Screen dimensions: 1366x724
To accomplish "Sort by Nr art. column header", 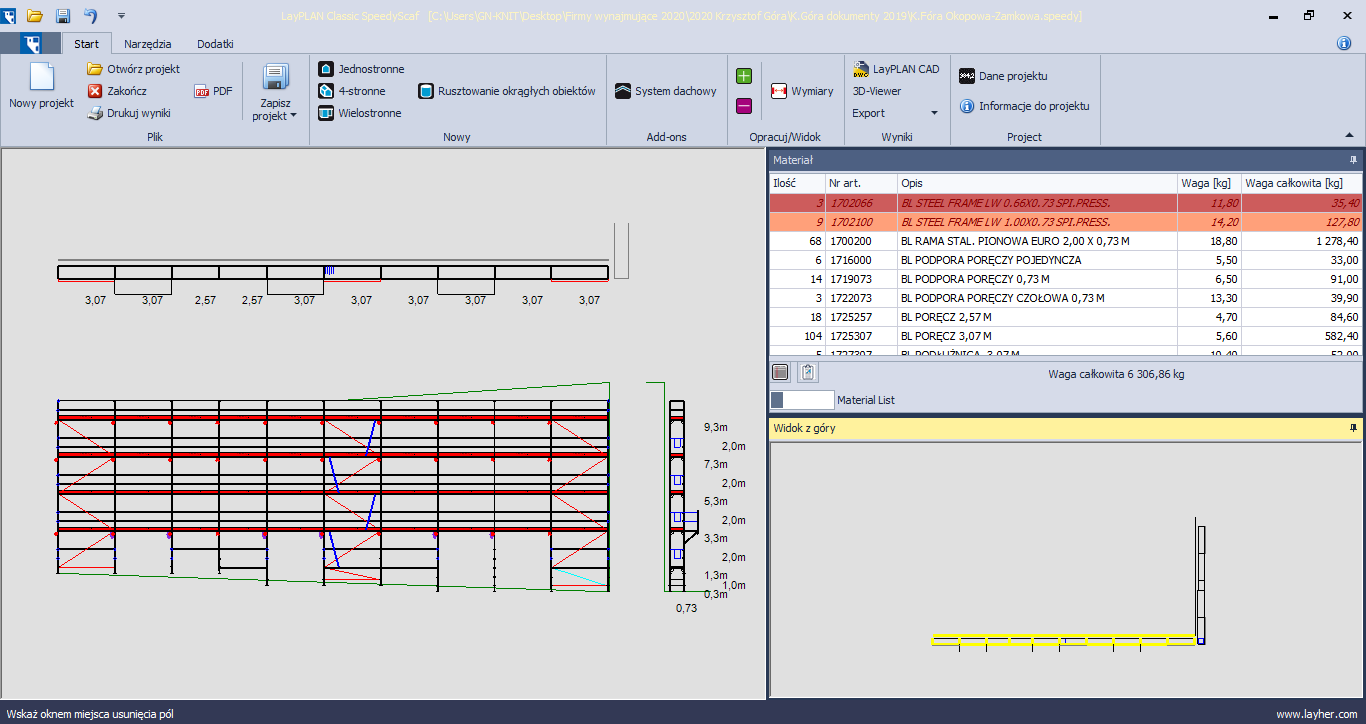I will [861, 183].
